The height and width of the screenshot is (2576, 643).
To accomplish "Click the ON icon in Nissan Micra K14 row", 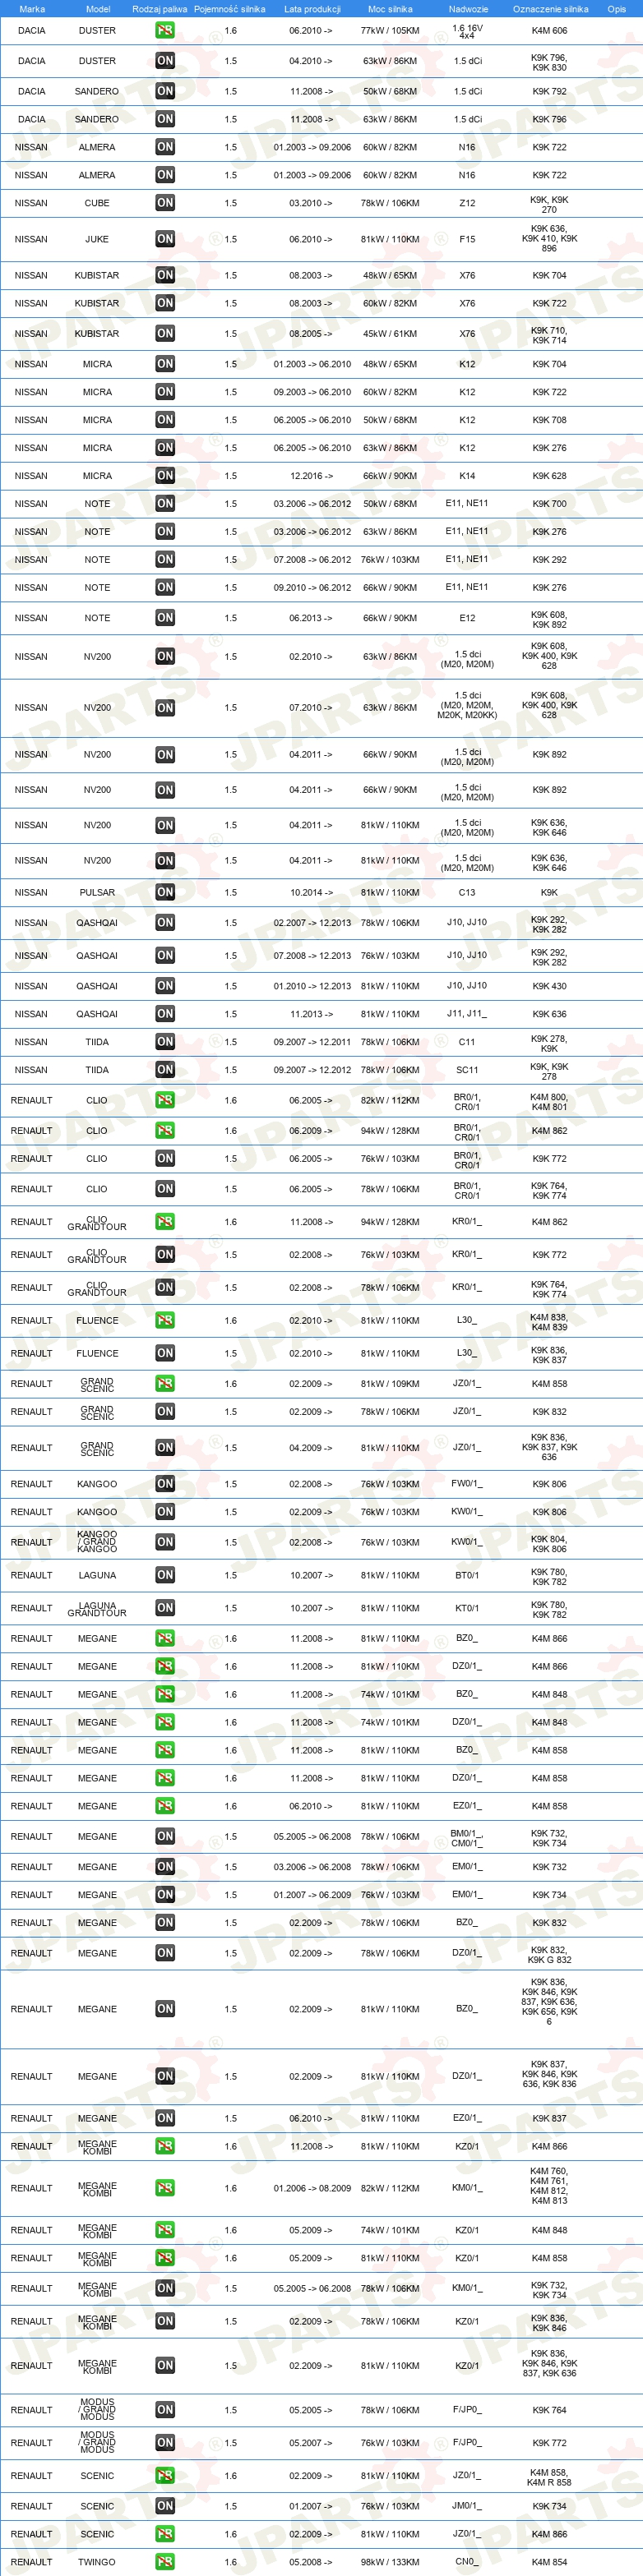I will (x=165, y=476).
